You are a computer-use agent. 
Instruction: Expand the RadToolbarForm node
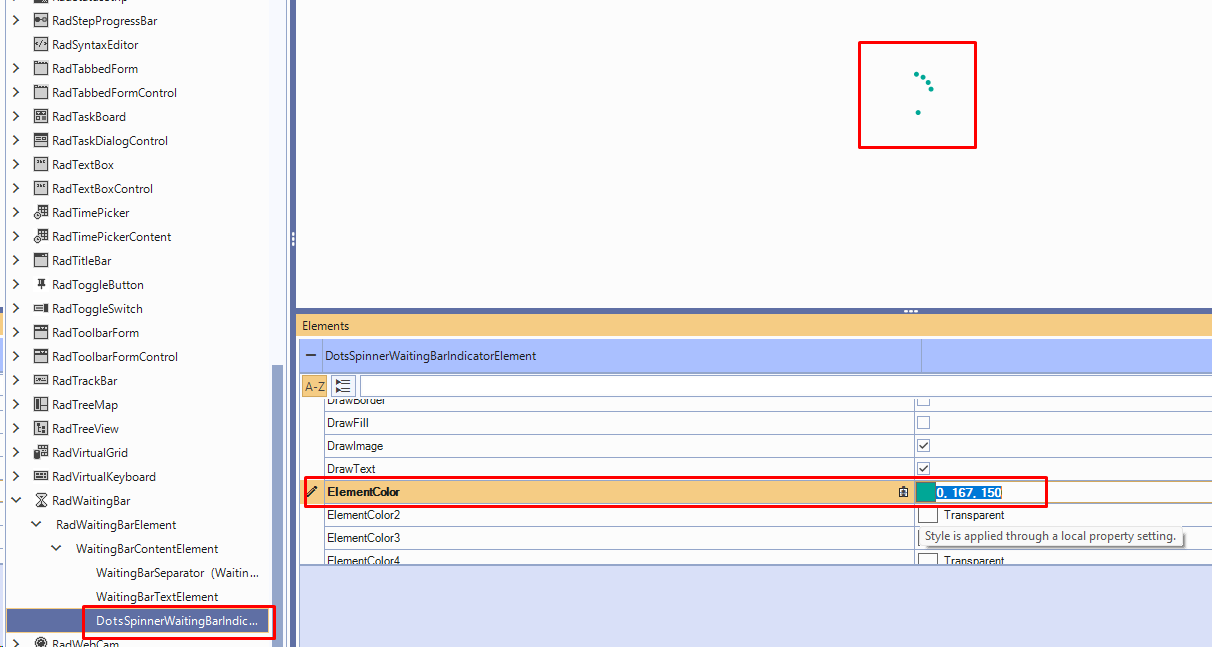[x=16, y=333]
